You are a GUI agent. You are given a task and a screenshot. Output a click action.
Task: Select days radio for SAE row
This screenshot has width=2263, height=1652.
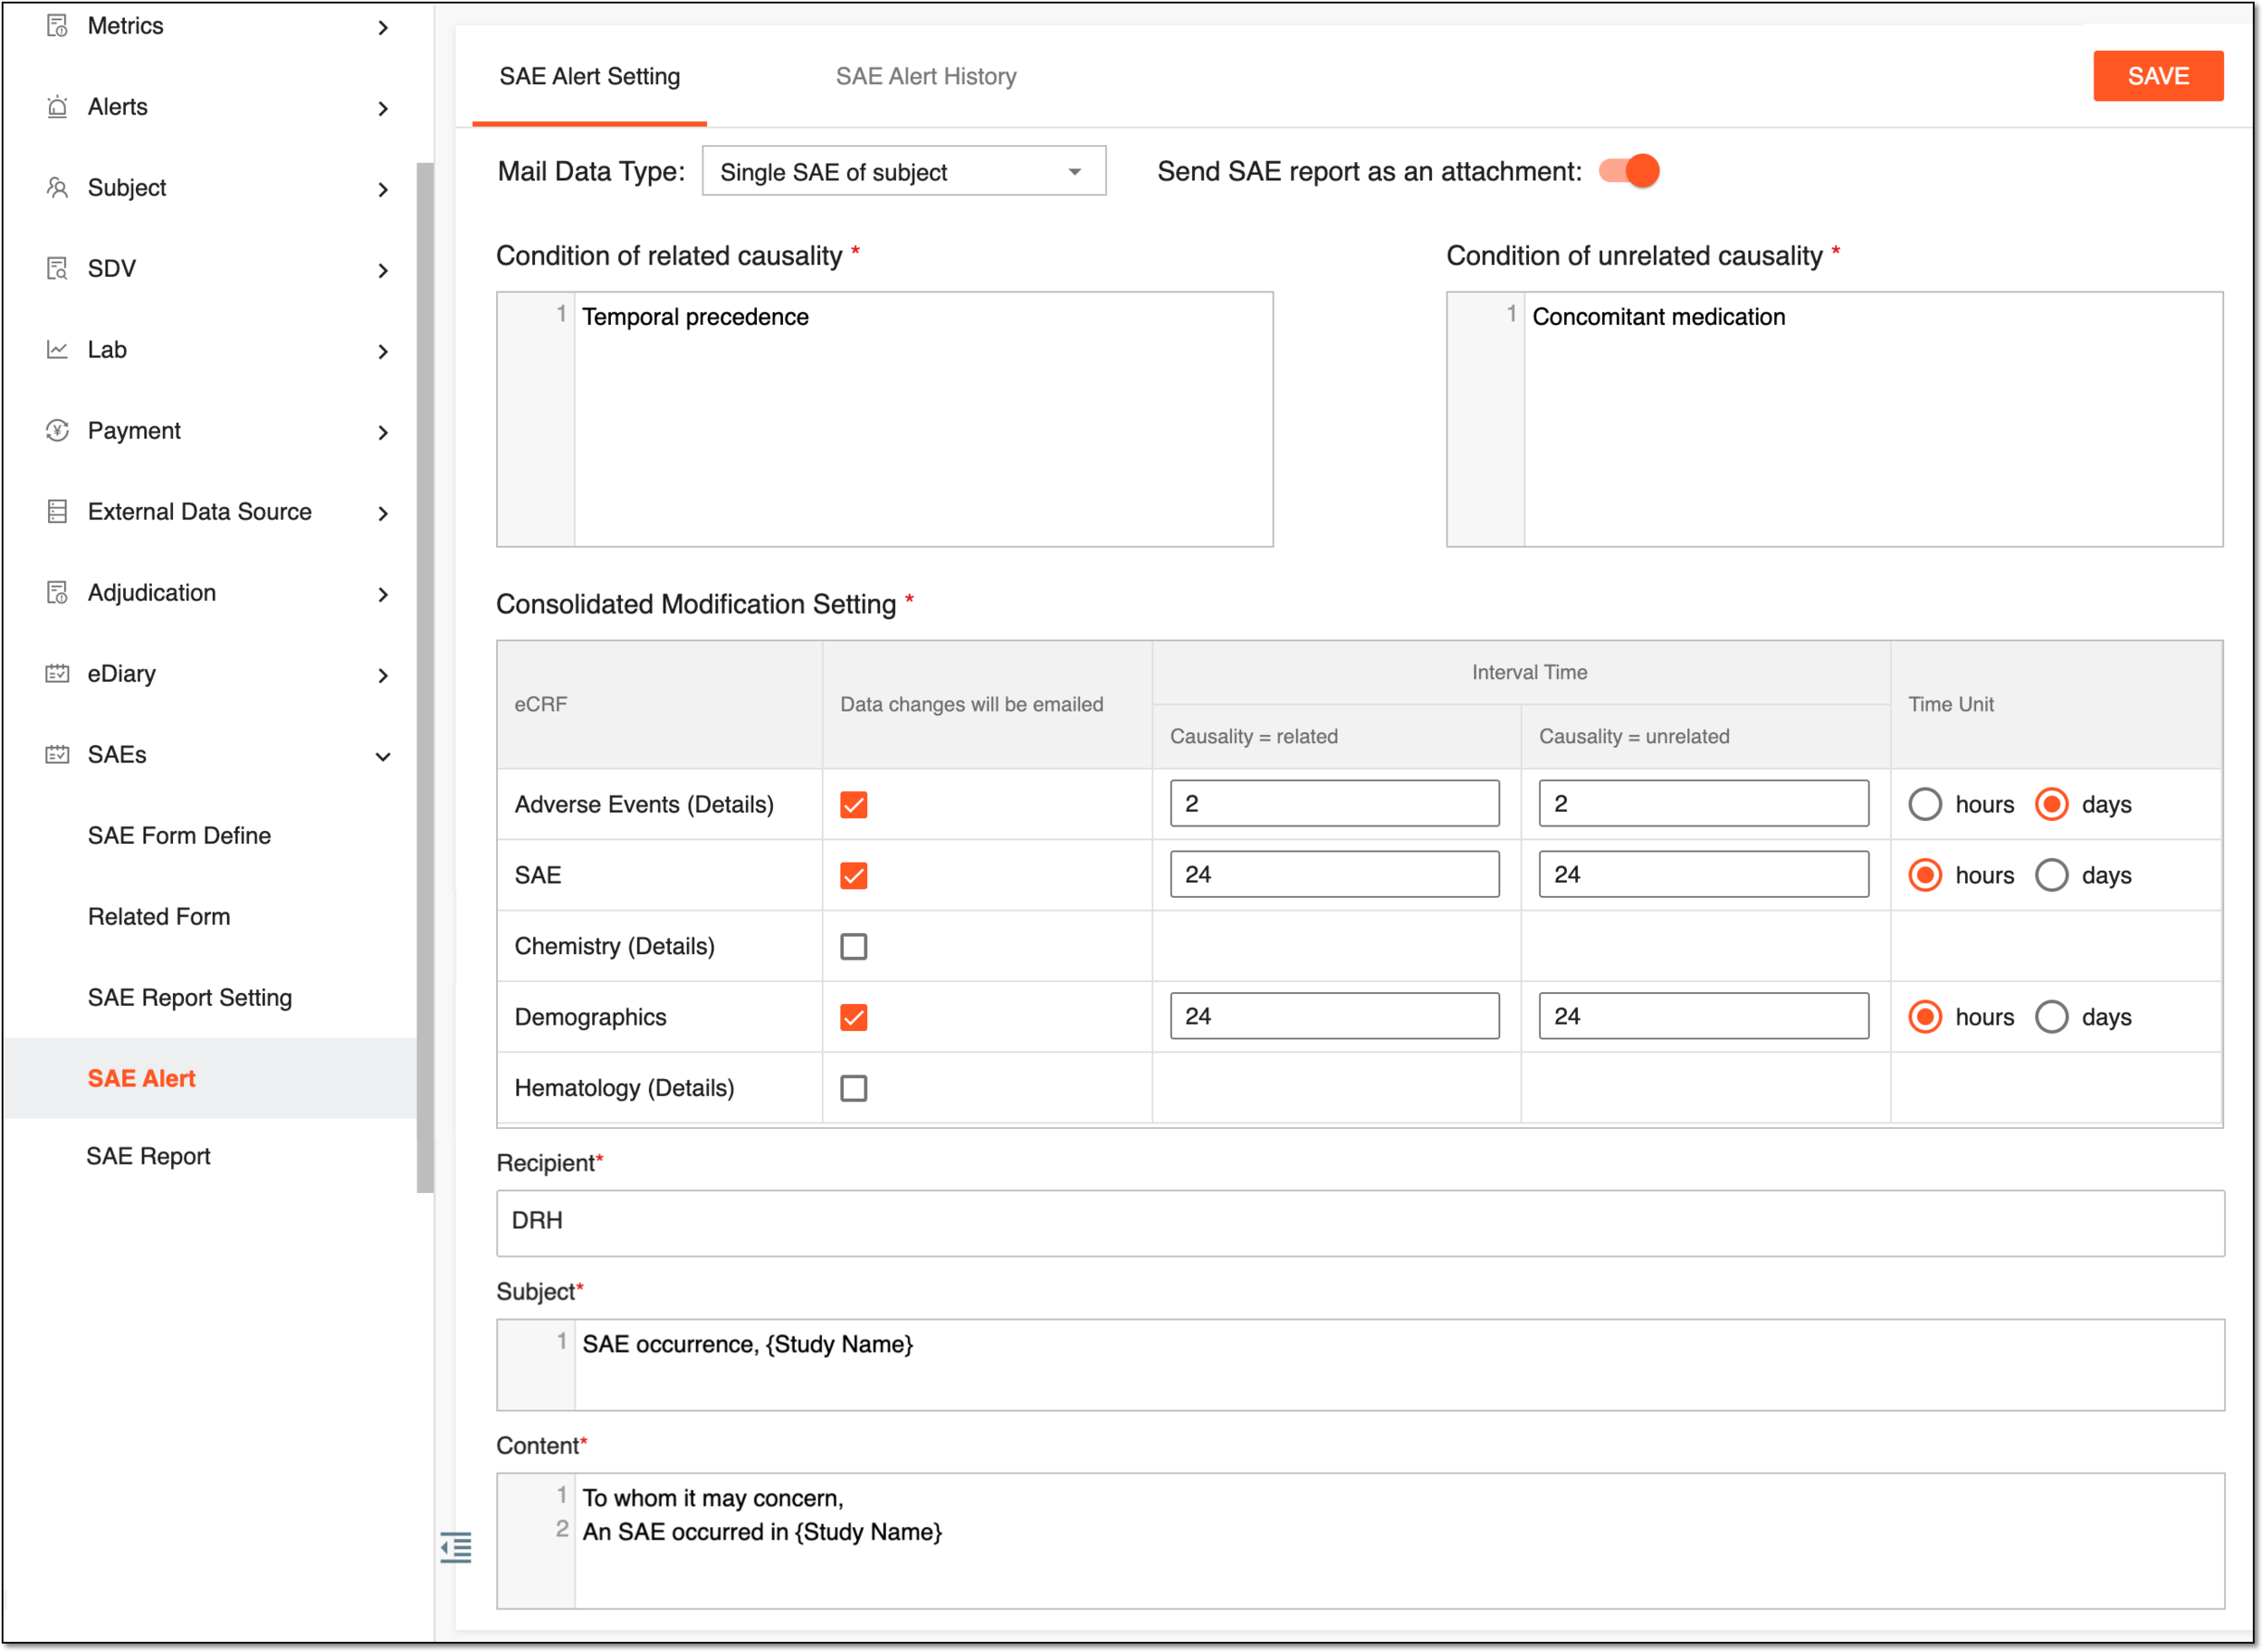point(2052,876)
